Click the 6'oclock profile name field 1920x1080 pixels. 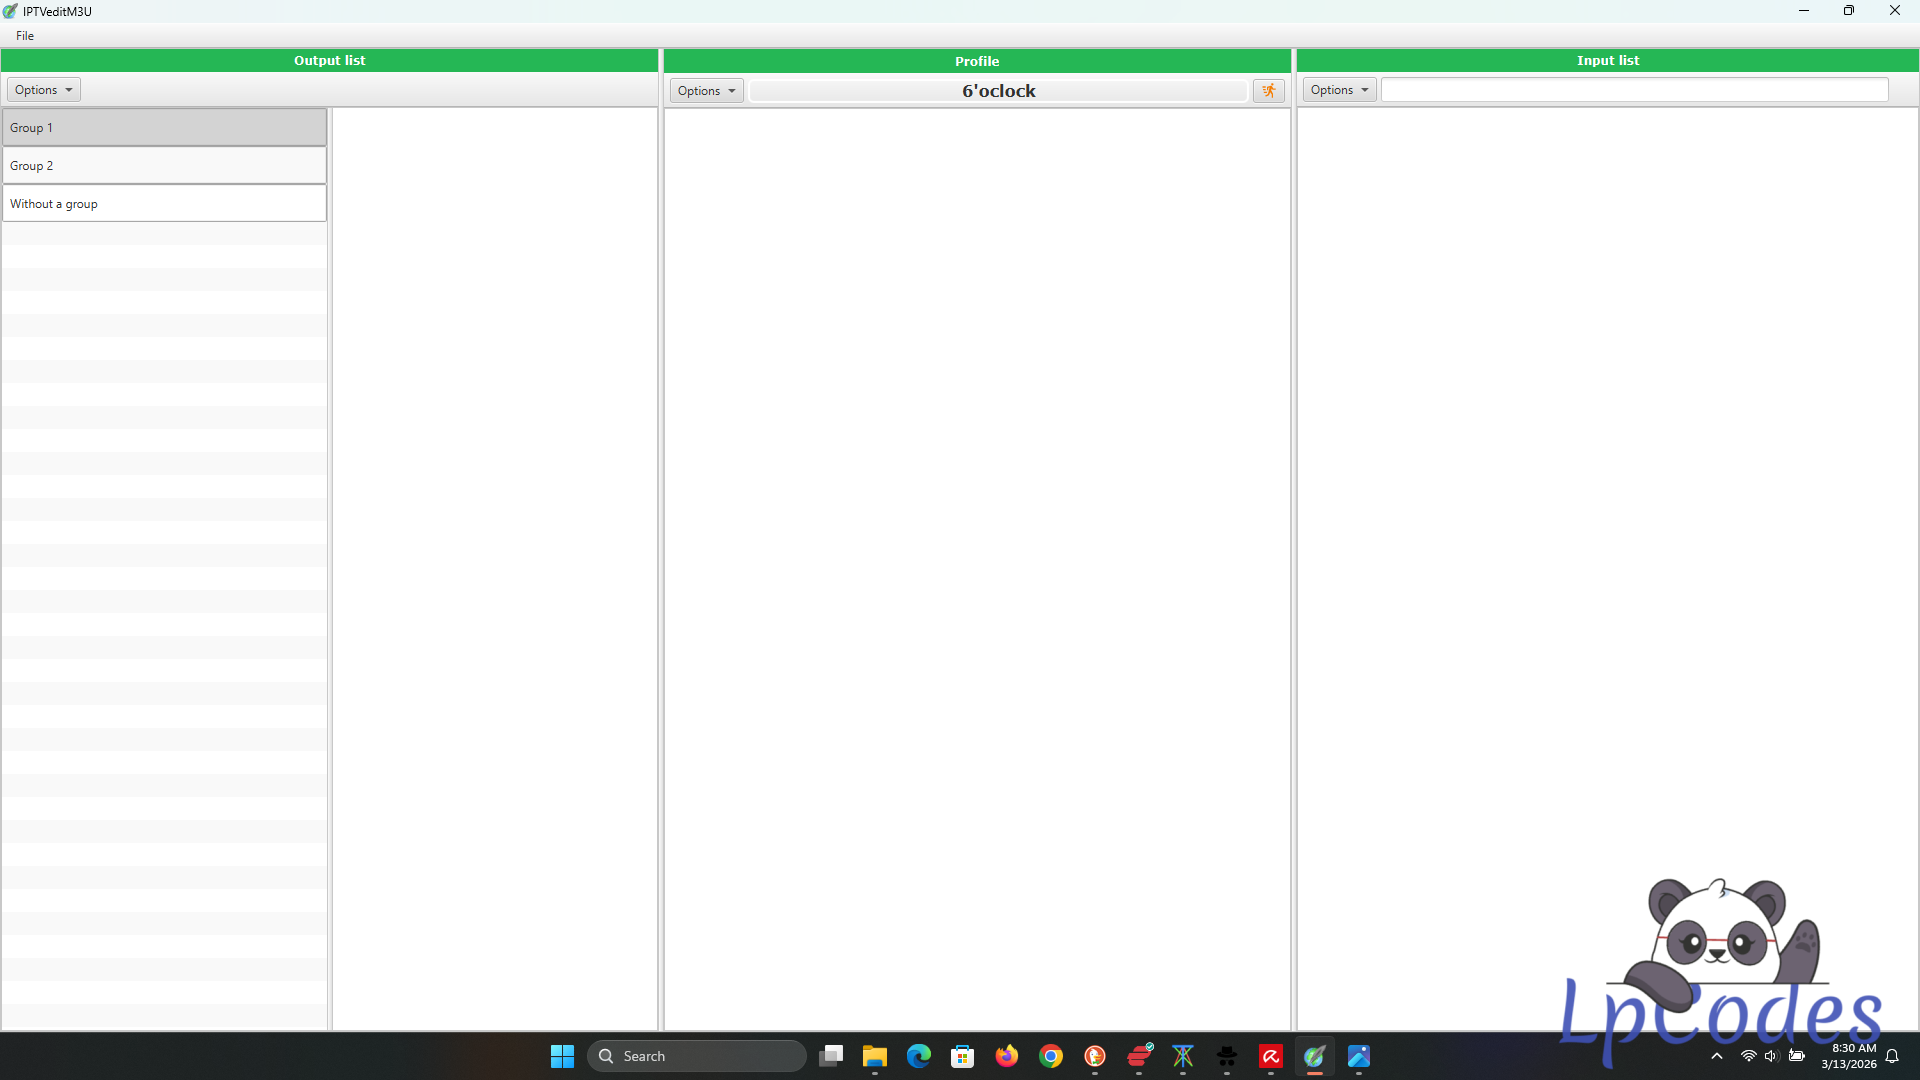pos(998,91)
